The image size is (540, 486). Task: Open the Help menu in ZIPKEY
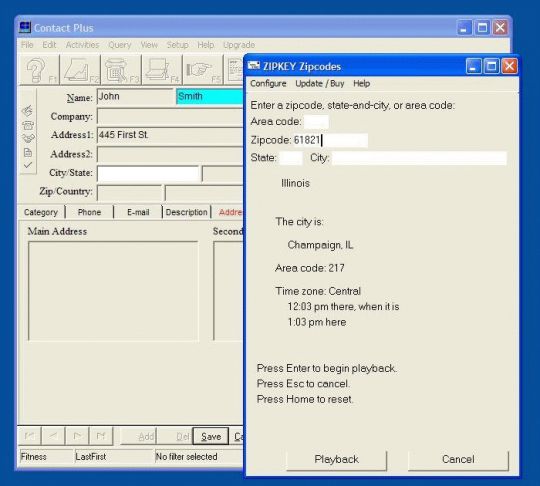pyautogui.click(x=361, y=84)
